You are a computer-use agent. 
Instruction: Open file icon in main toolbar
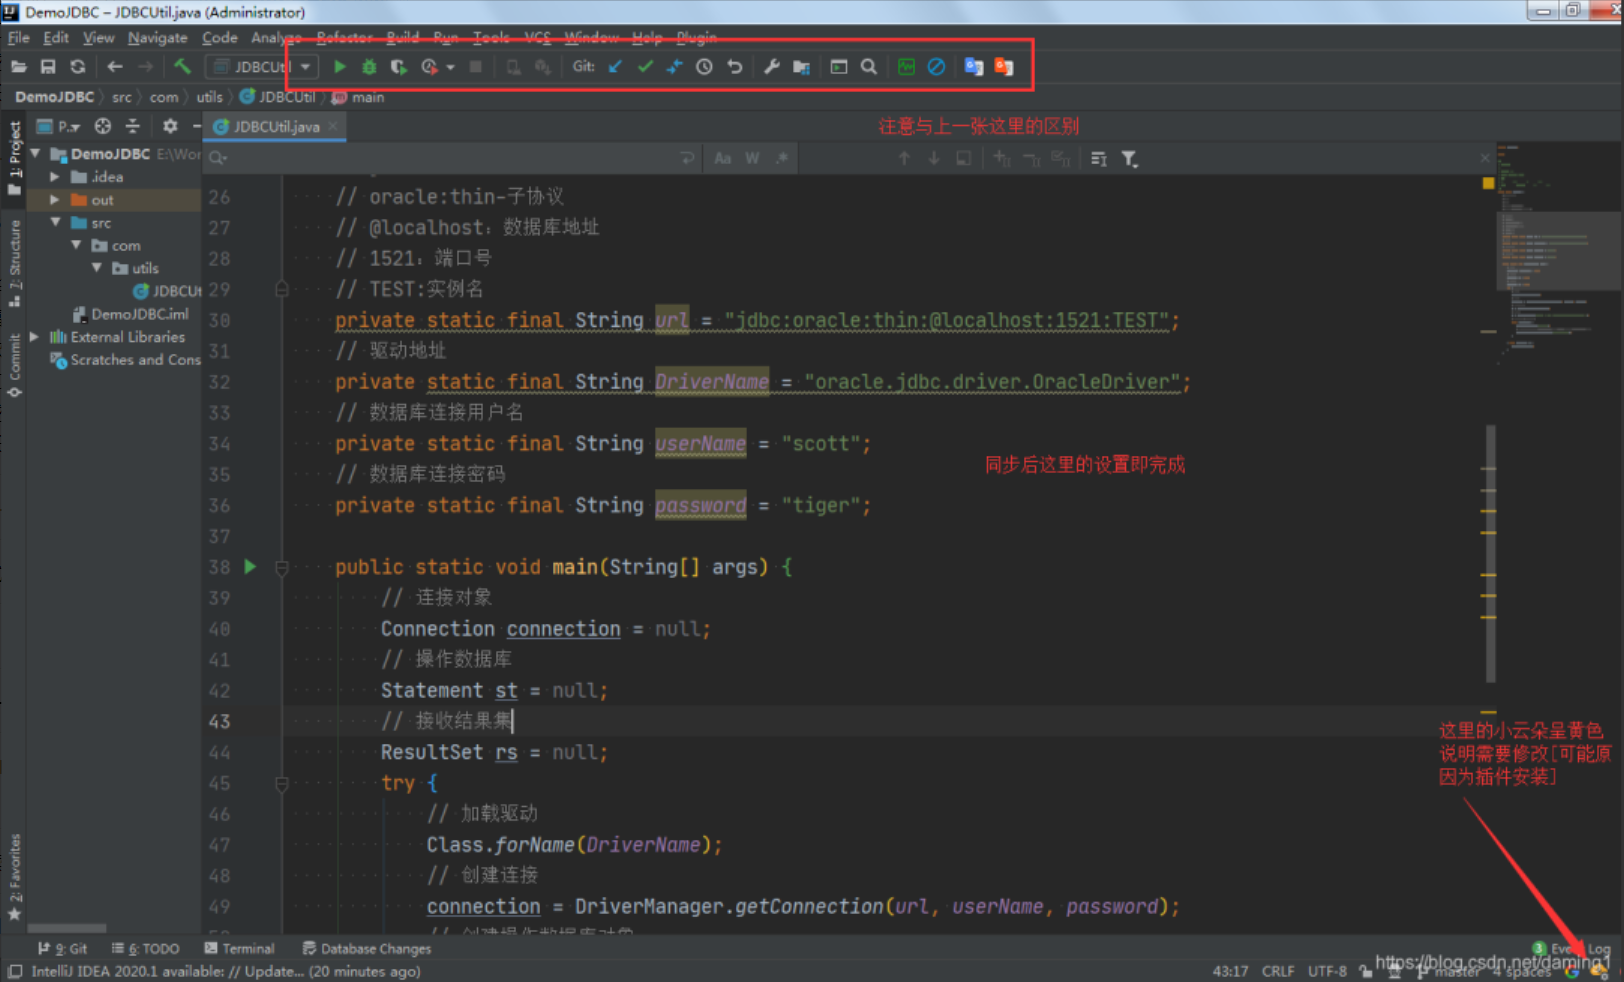[18, 67]
